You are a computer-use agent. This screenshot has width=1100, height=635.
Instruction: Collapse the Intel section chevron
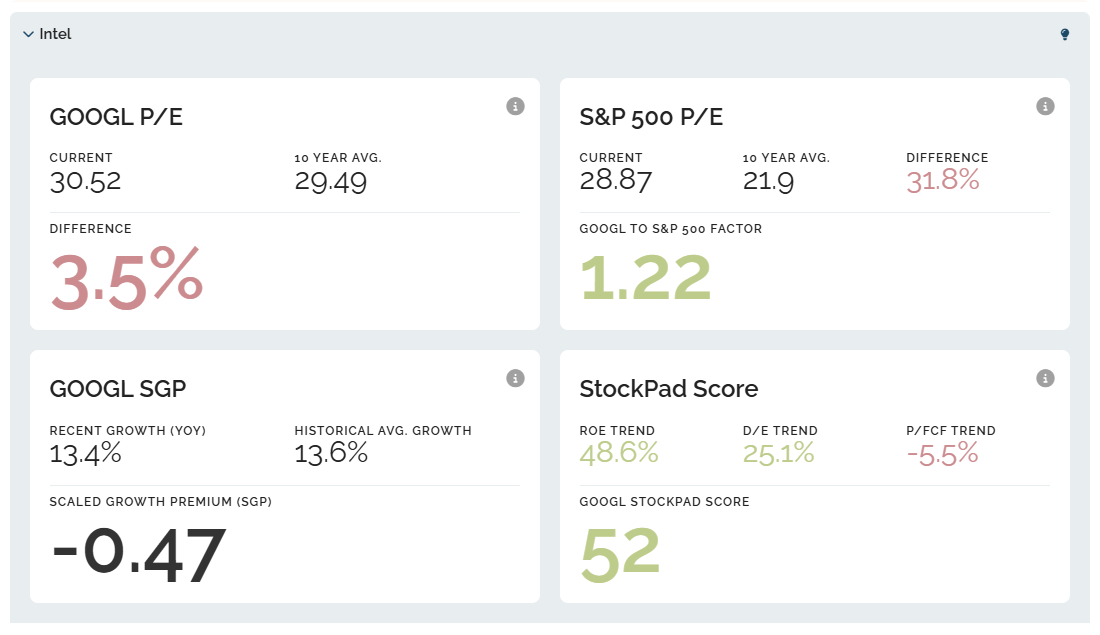[28, 34]
